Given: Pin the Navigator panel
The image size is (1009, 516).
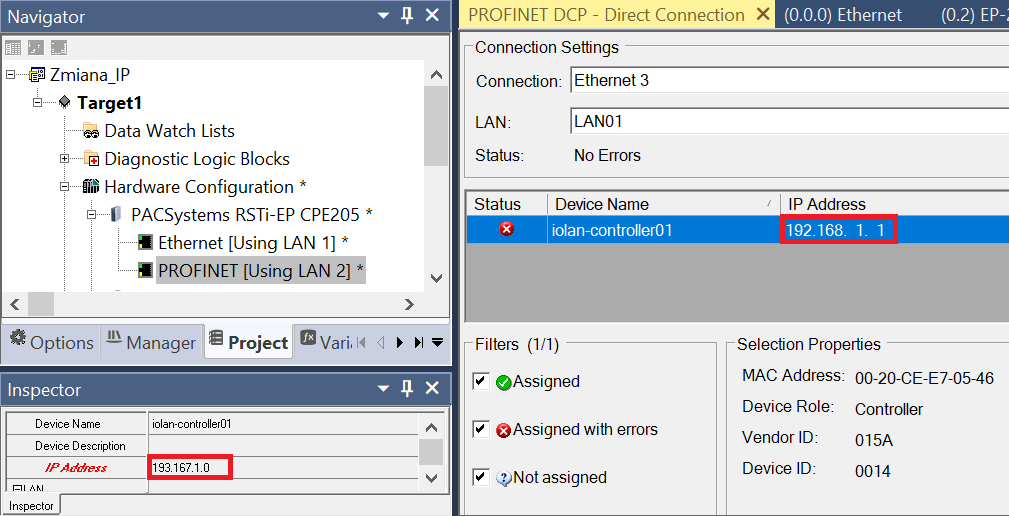Looking at the screenshot, I should [x=407, y=15].
